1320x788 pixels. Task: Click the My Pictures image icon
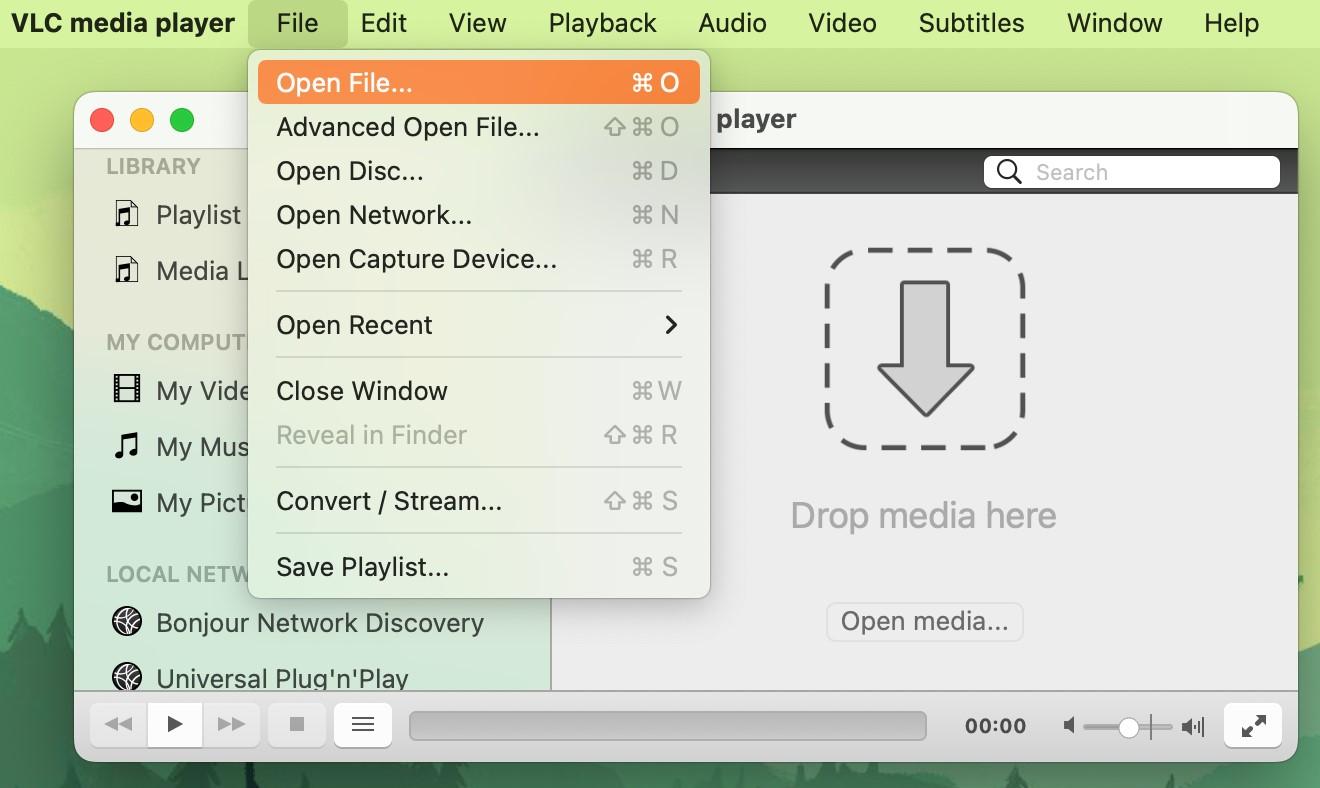point(127,501)
